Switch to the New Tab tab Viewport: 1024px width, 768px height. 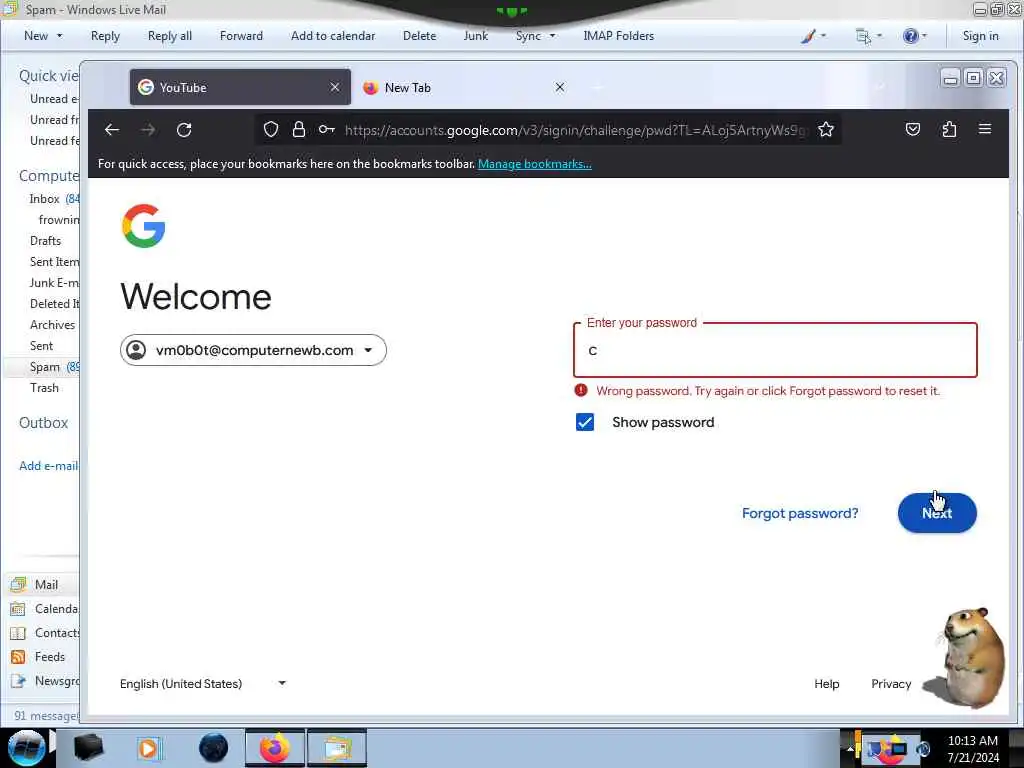[464, 87]
